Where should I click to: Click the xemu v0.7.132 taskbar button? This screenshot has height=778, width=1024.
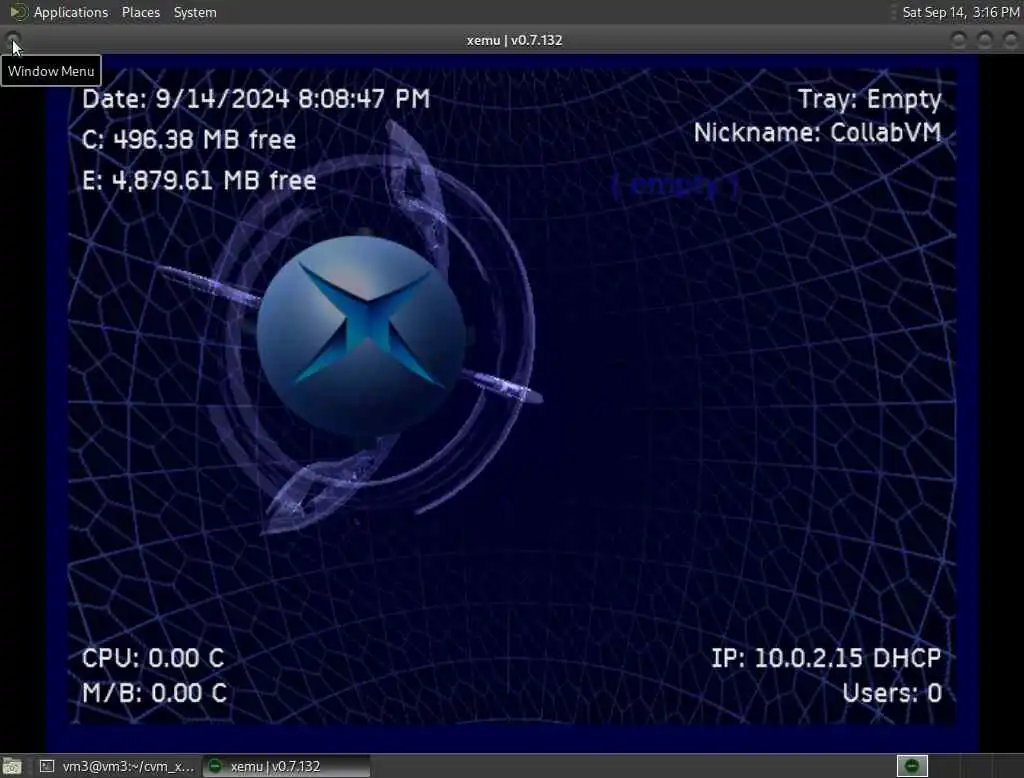(286, 766)
